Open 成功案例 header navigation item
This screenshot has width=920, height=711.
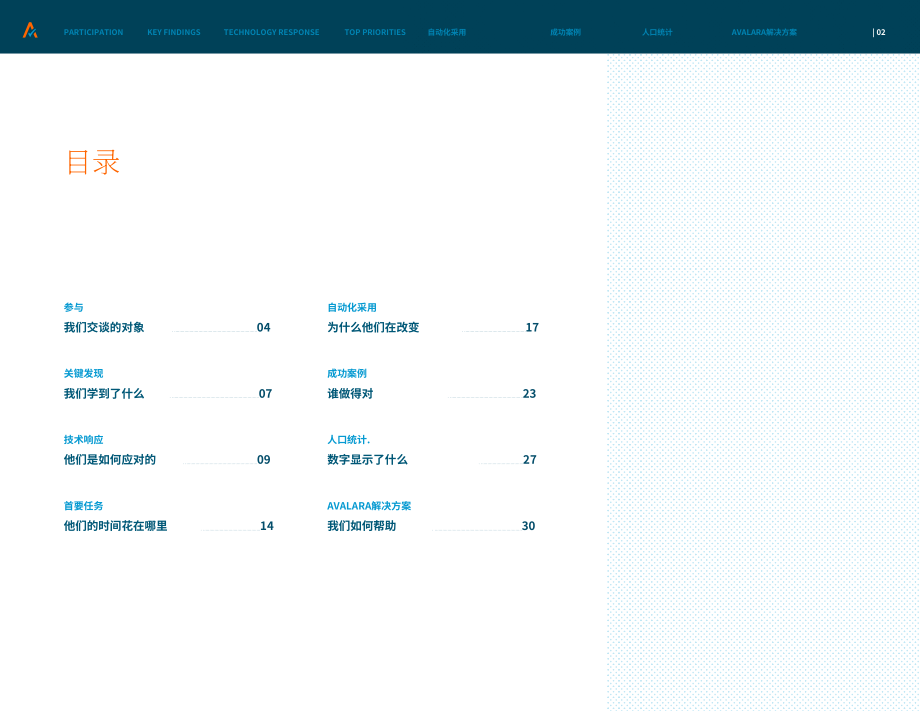coord(565,32)
